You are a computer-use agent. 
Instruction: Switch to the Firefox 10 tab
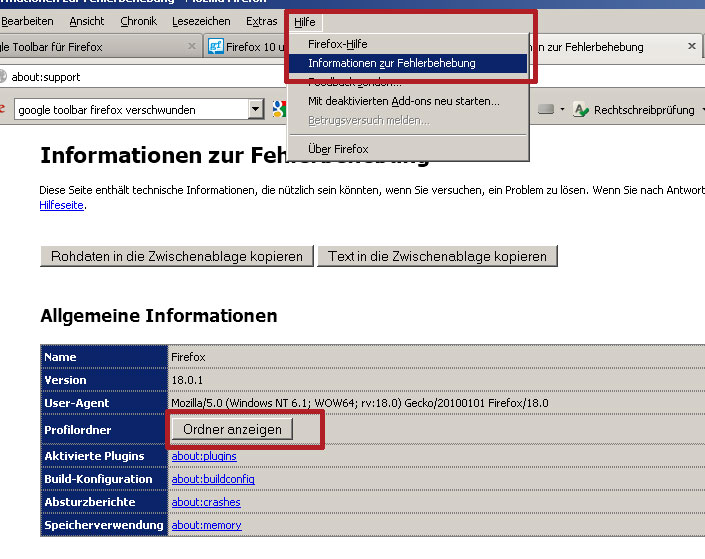(x=245, y=47)
